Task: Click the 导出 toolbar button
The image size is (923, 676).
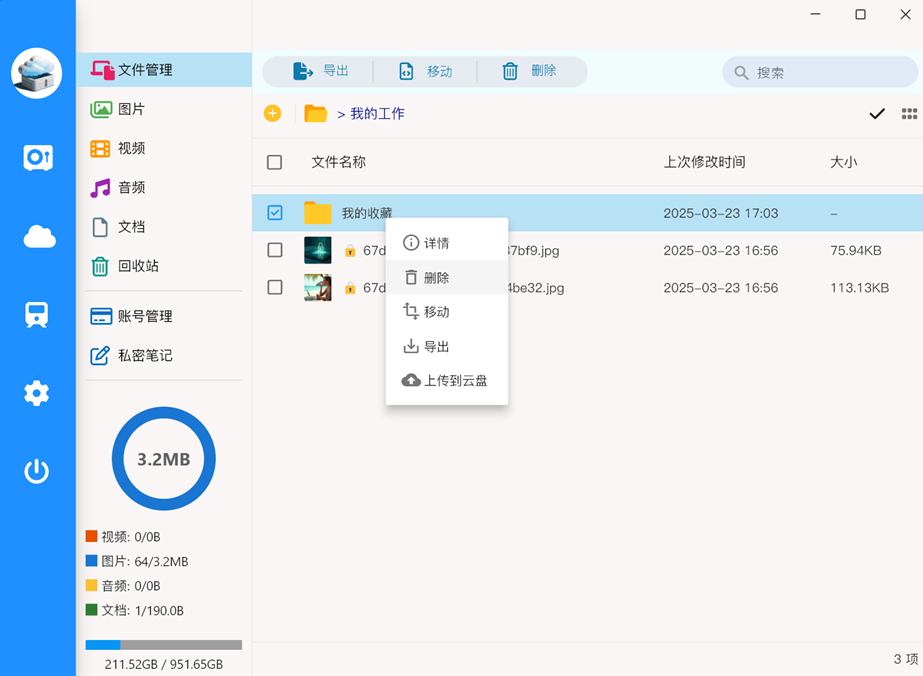Action: [321, 71]
